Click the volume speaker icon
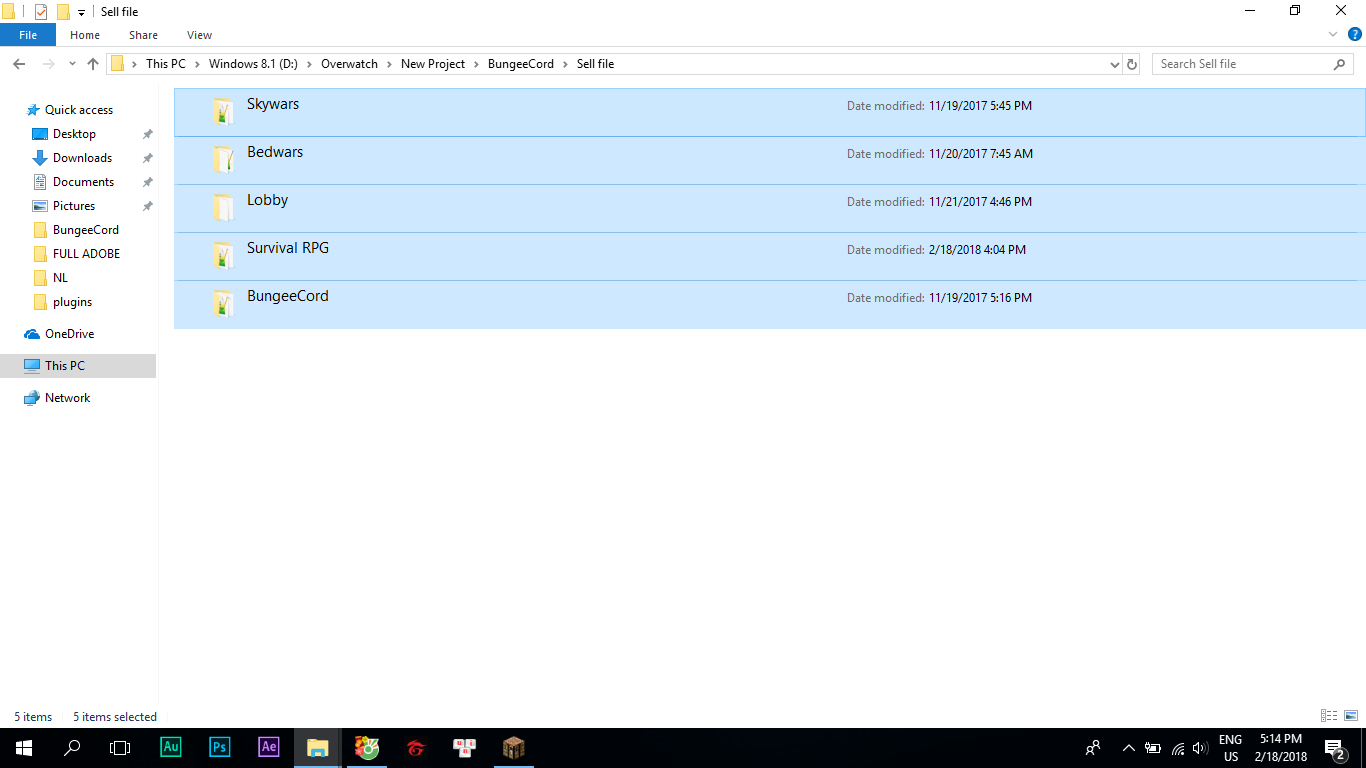The height and width of the screenshot is (768, 1366). 1200,748
